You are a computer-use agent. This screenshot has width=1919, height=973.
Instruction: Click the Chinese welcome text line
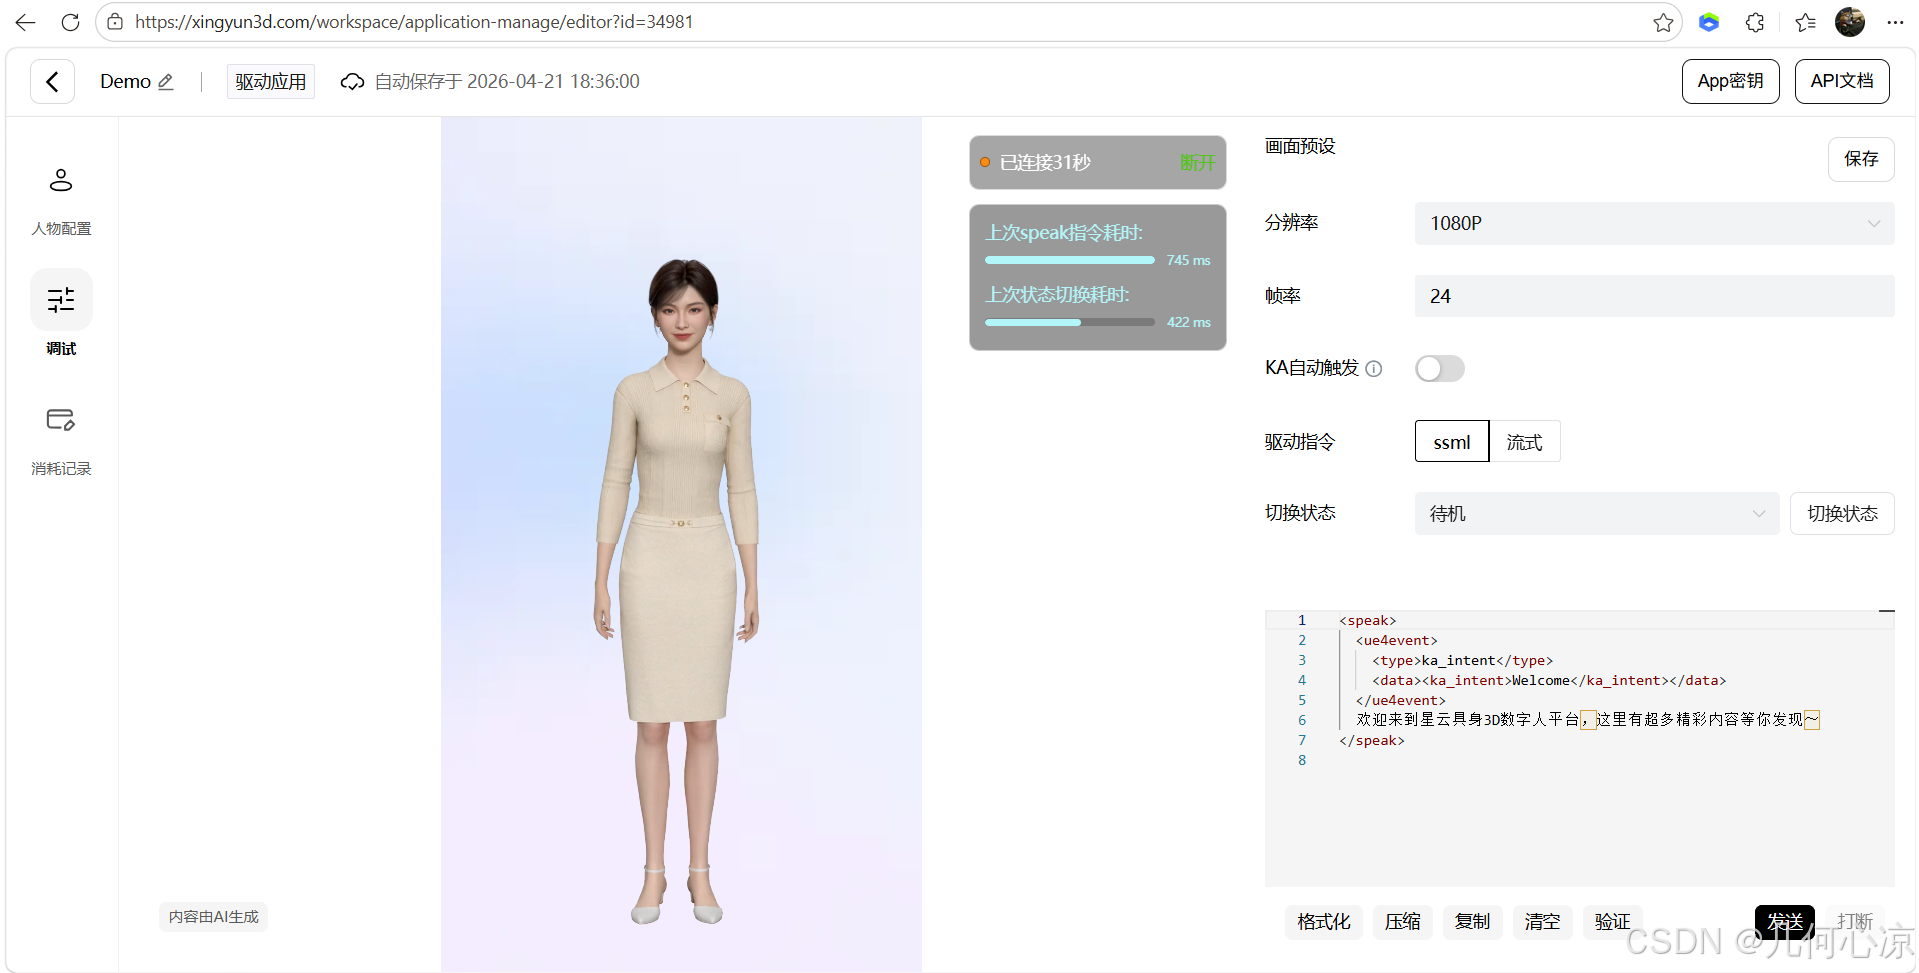point(1587,719)
